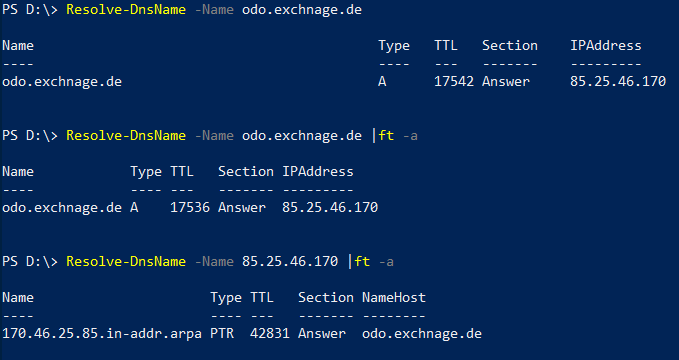Click the NameHost column header
This screenshot has width=679, height=360.
point(394,298)
